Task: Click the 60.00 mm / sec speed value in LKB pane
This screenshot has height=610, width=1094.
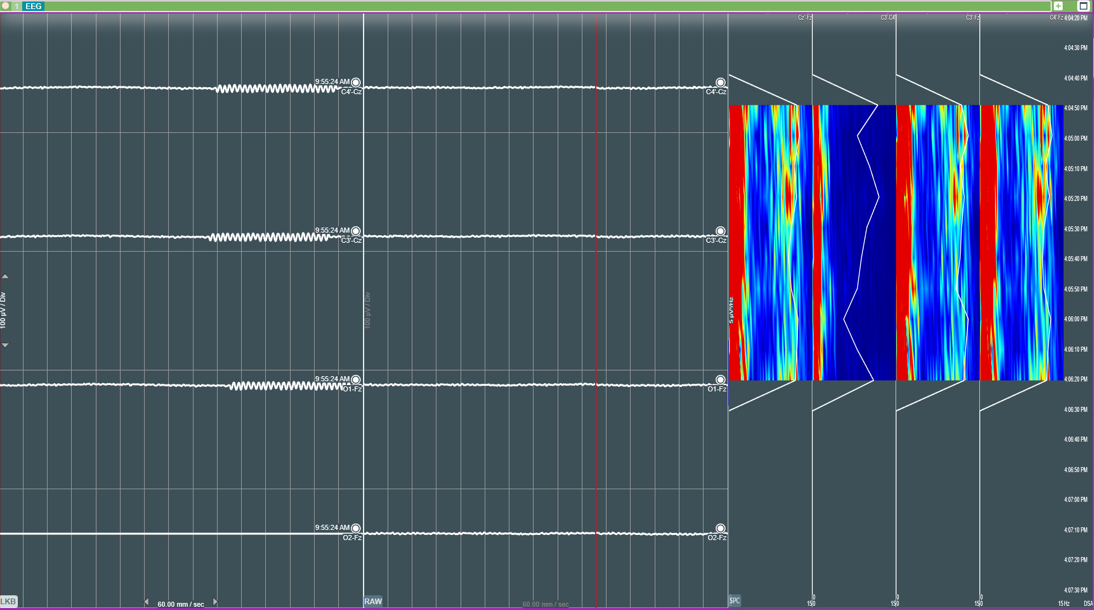Action: click(x=181, y=604)
